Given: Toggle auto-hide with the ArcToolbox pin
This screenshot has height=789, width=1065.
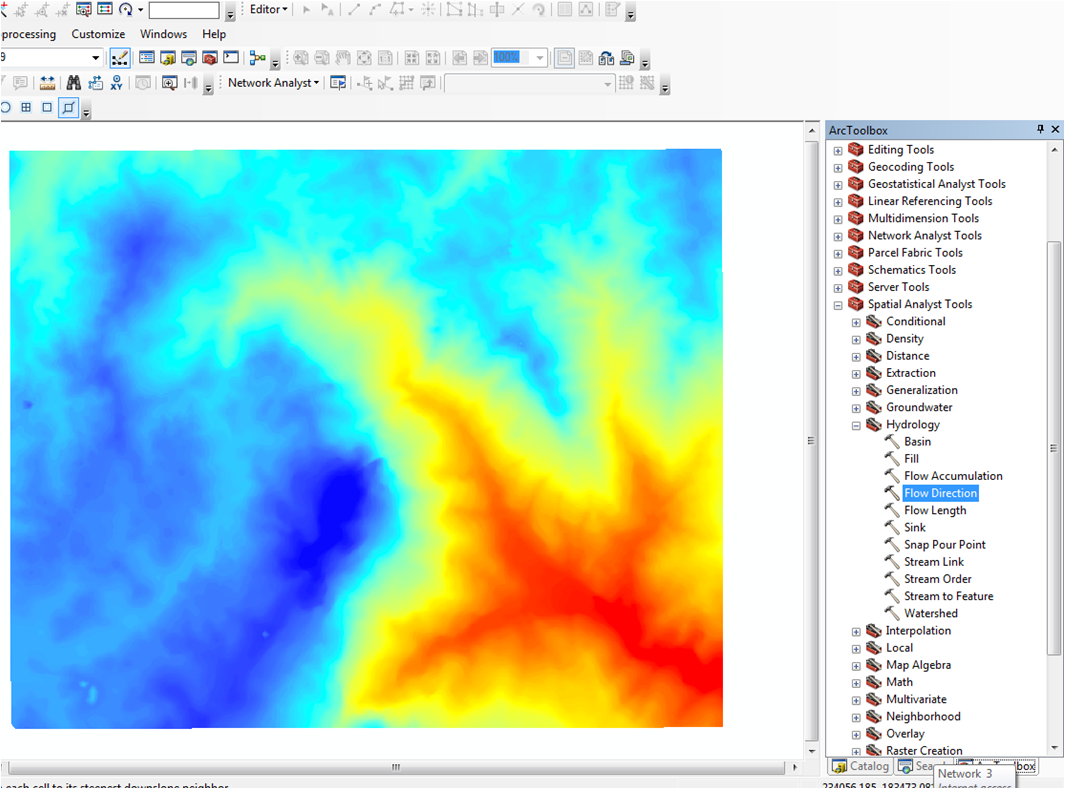Looking at the screenshot, I should coord(1040,129).
